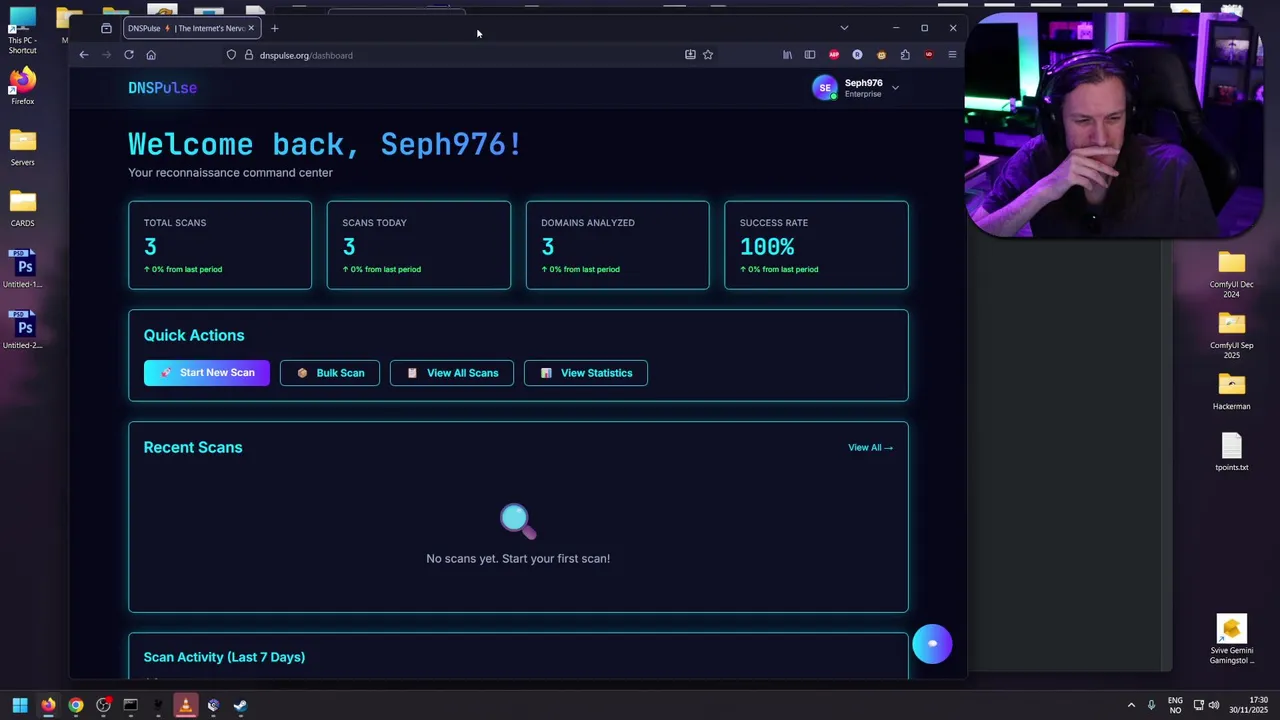Viewport: 1280px width, 720px height.
Task: Click the 'No scans yet' message text
Action: tap(518, 559)
